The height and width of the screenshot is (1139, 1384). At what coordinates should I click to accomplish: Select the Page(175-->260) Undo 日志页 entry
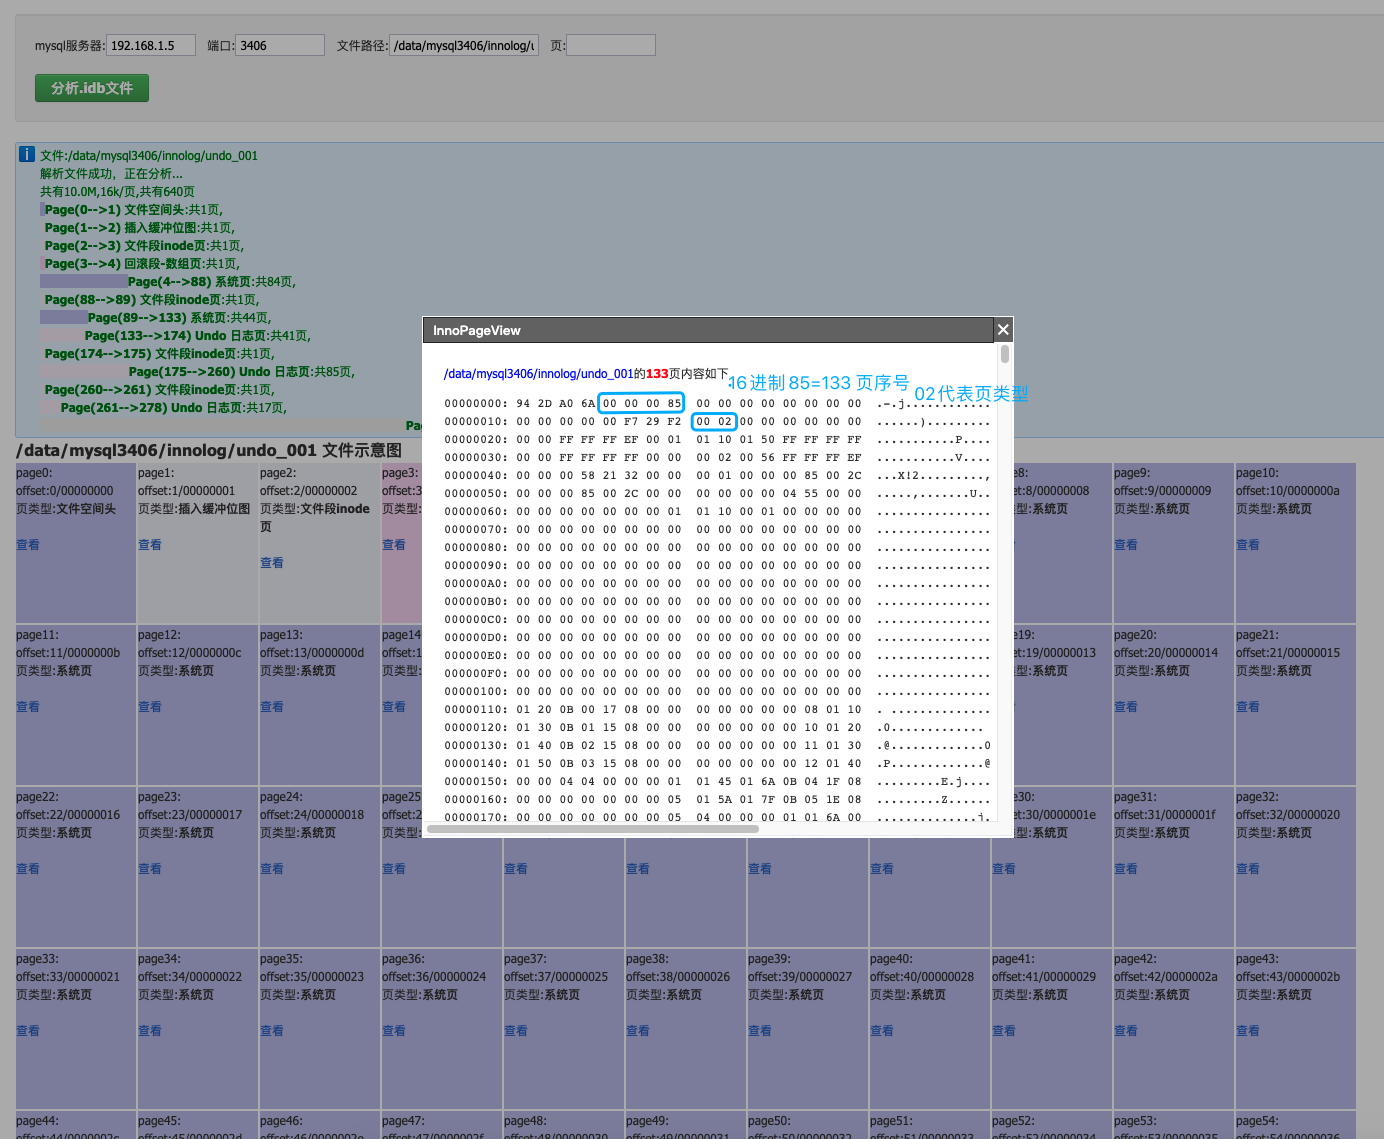click(x=241, y=372)
